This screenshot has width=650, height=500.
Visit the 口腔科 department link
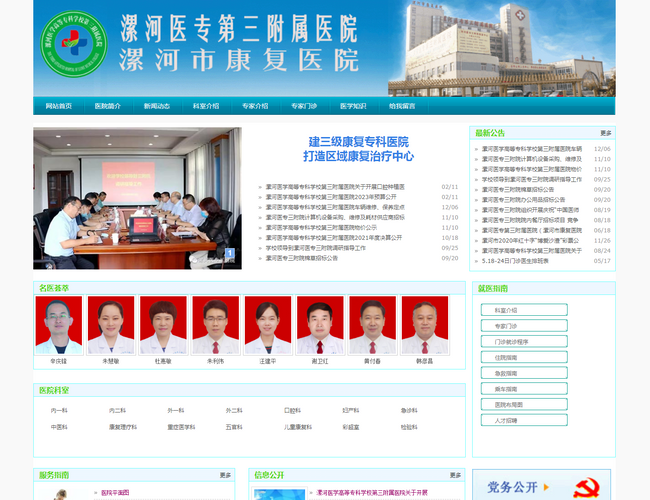click(292, 410)
